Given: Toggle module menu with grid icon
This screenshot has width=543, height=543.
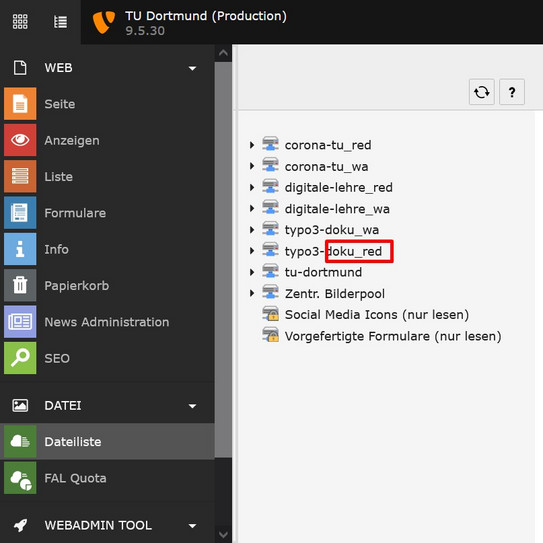Looking at the screenshot, I should [20, 21].
